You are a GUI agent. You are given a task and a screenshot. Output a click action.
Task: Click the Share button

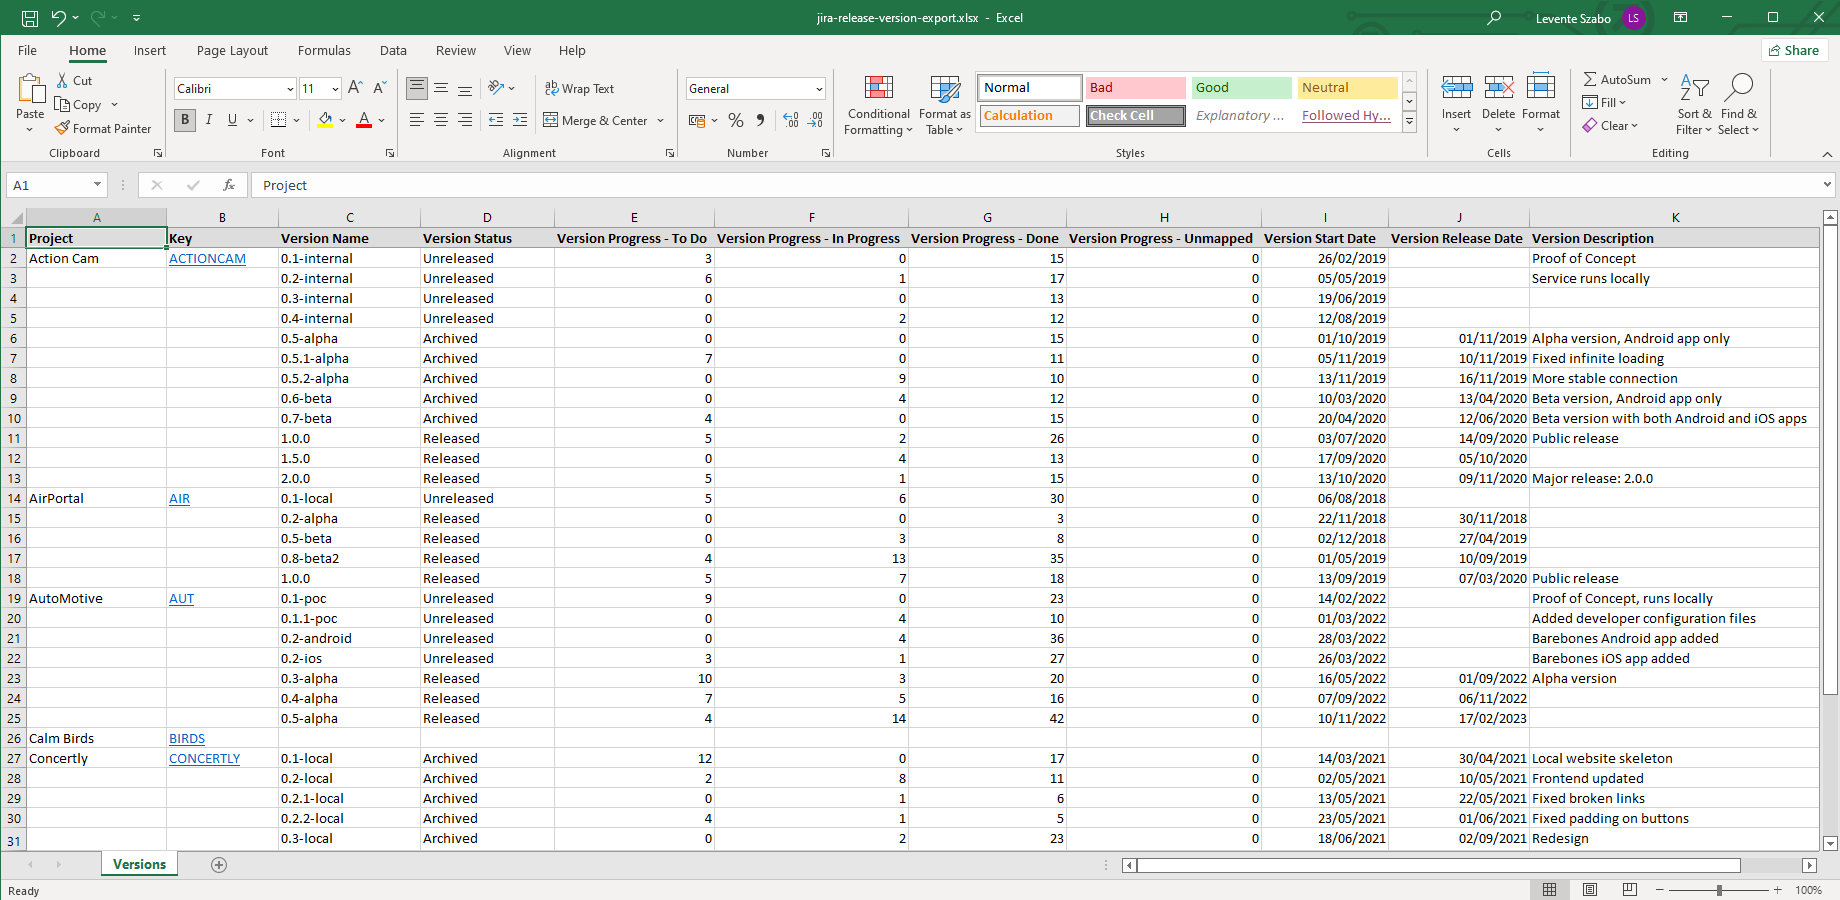1794,50
